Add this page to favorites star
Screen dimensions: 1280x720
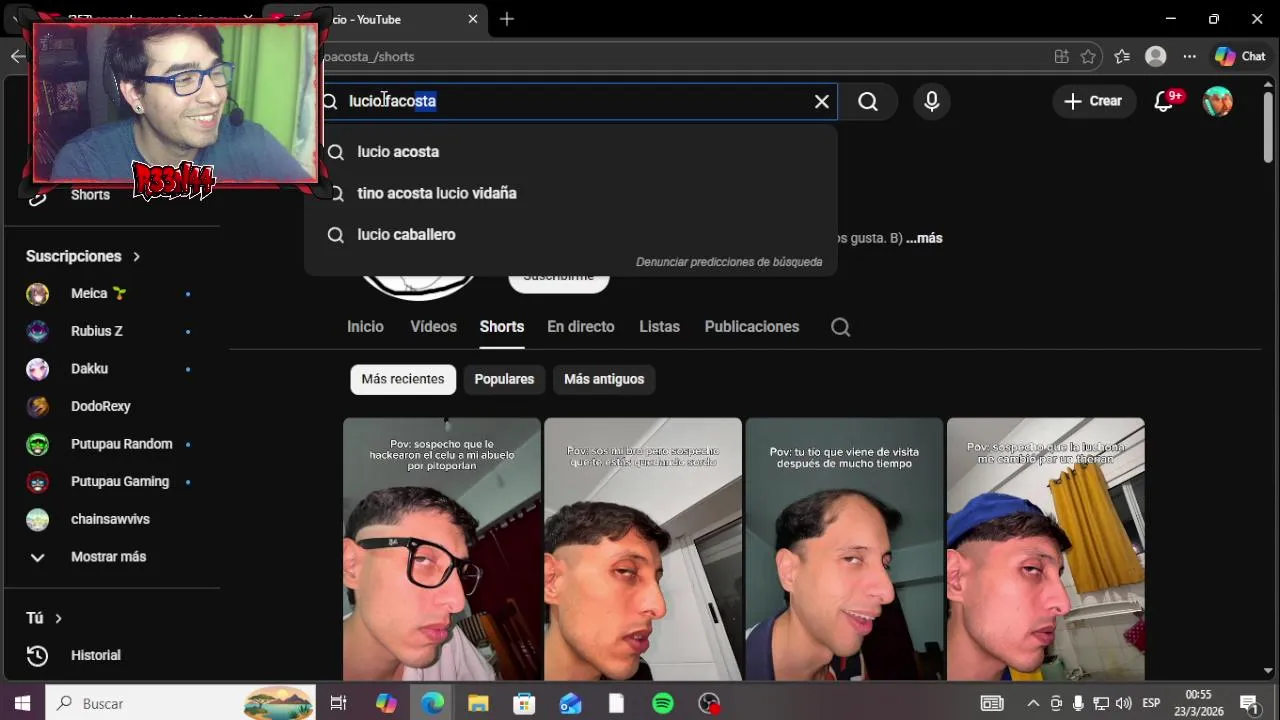(x=1088, y=57)
